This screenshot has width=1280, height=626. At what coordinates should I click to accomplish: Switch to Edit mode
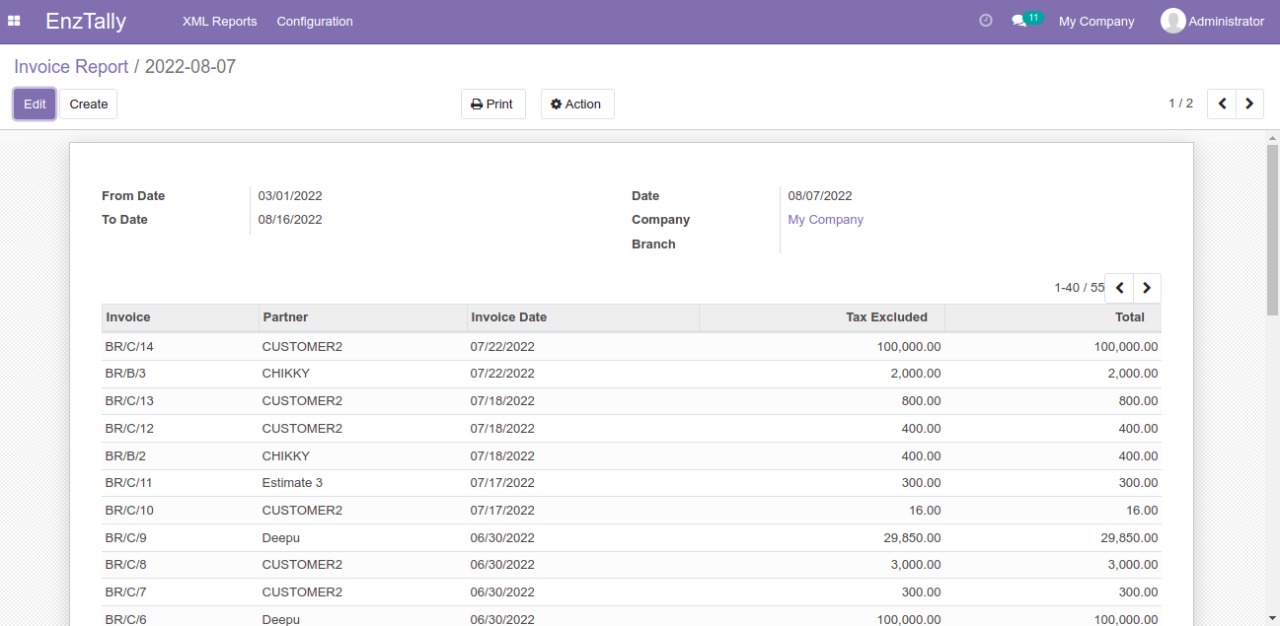pyautogui.click(x=33, y=103)
